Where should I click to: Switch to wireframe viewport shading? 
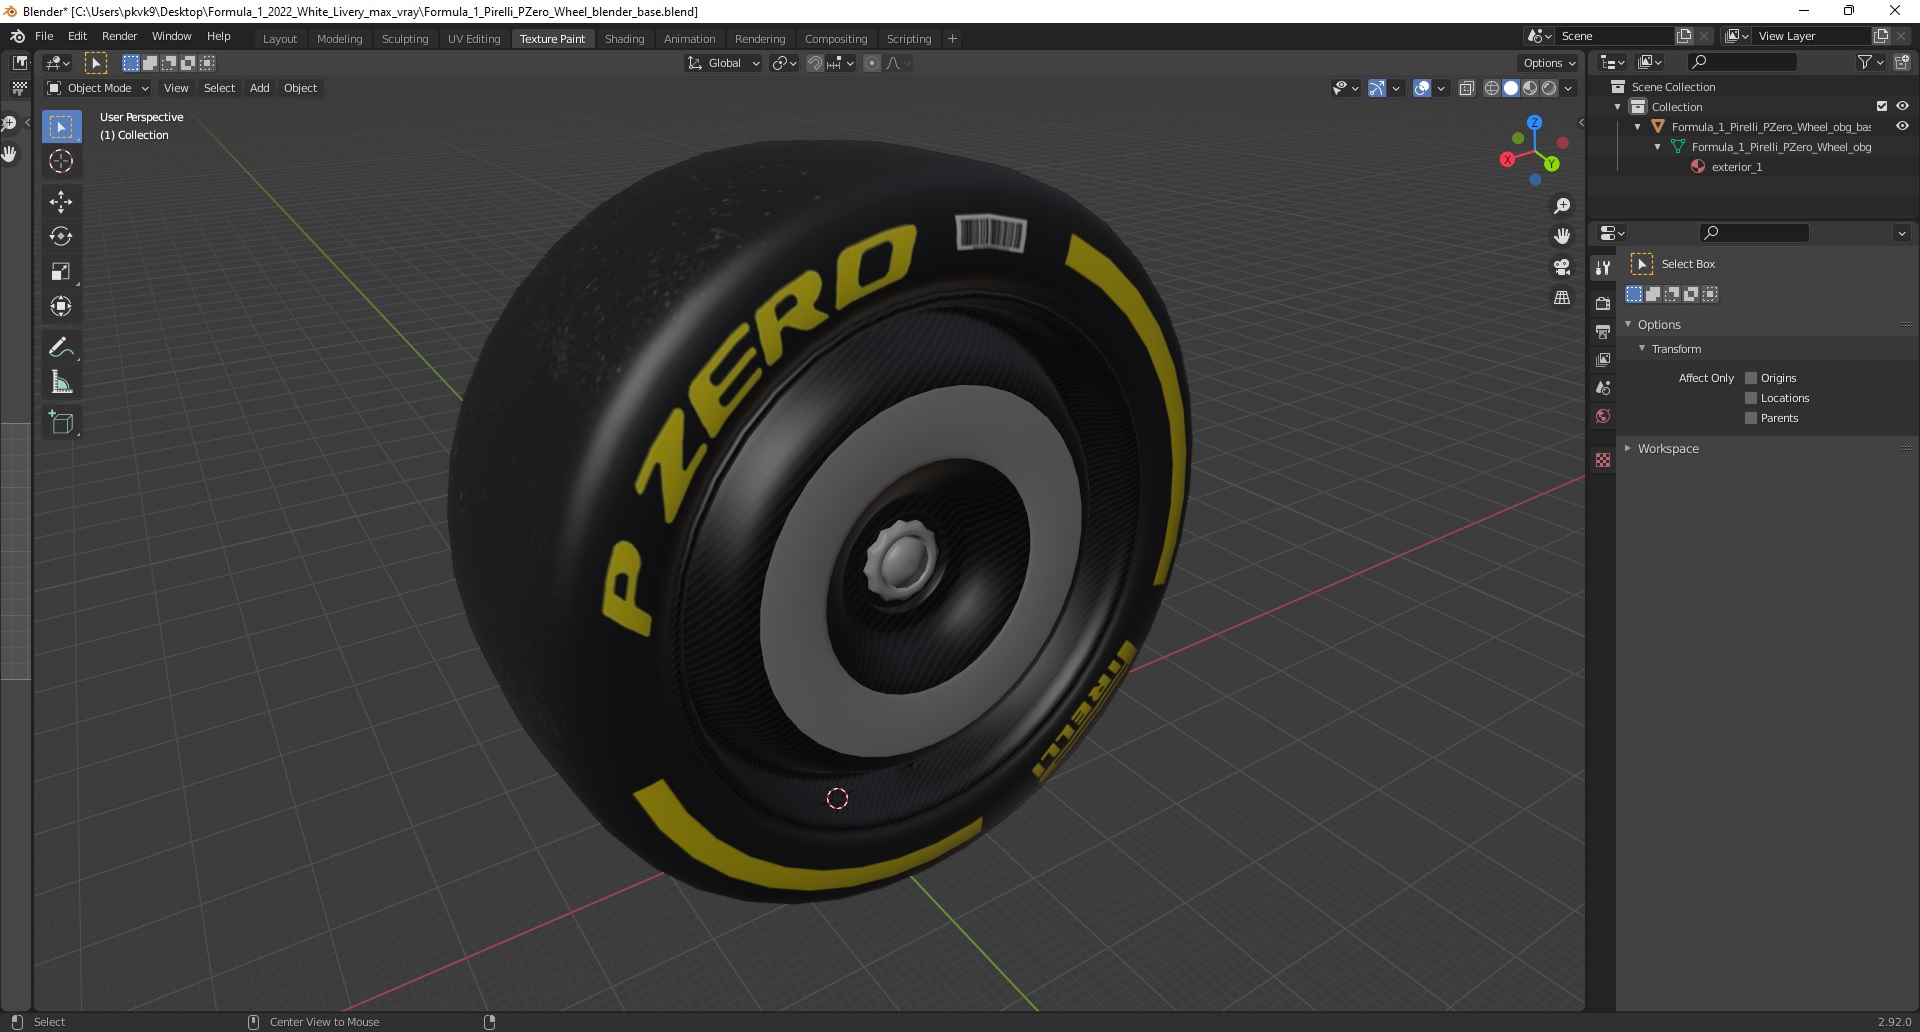[1491, 88]
